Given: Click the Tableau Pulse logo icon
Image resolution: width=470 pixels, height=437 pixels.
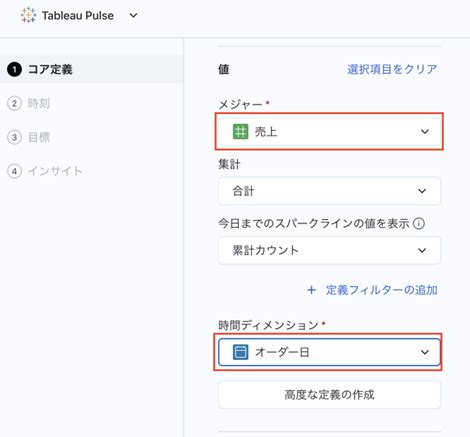Looking at the screenshot, I should tap(28, 15).
